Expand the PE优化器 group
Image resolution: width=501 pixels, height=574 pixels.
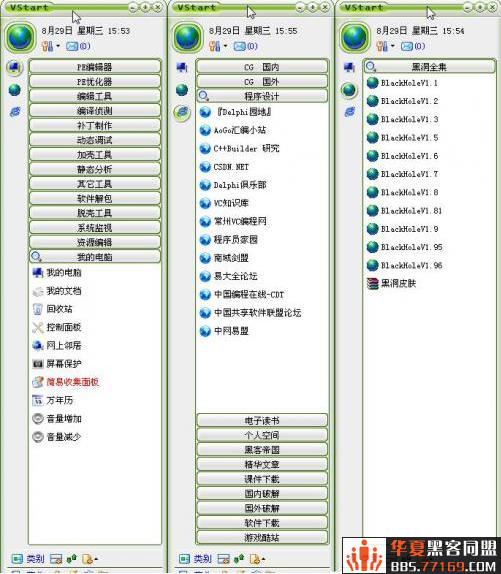[x=95, y=82]
